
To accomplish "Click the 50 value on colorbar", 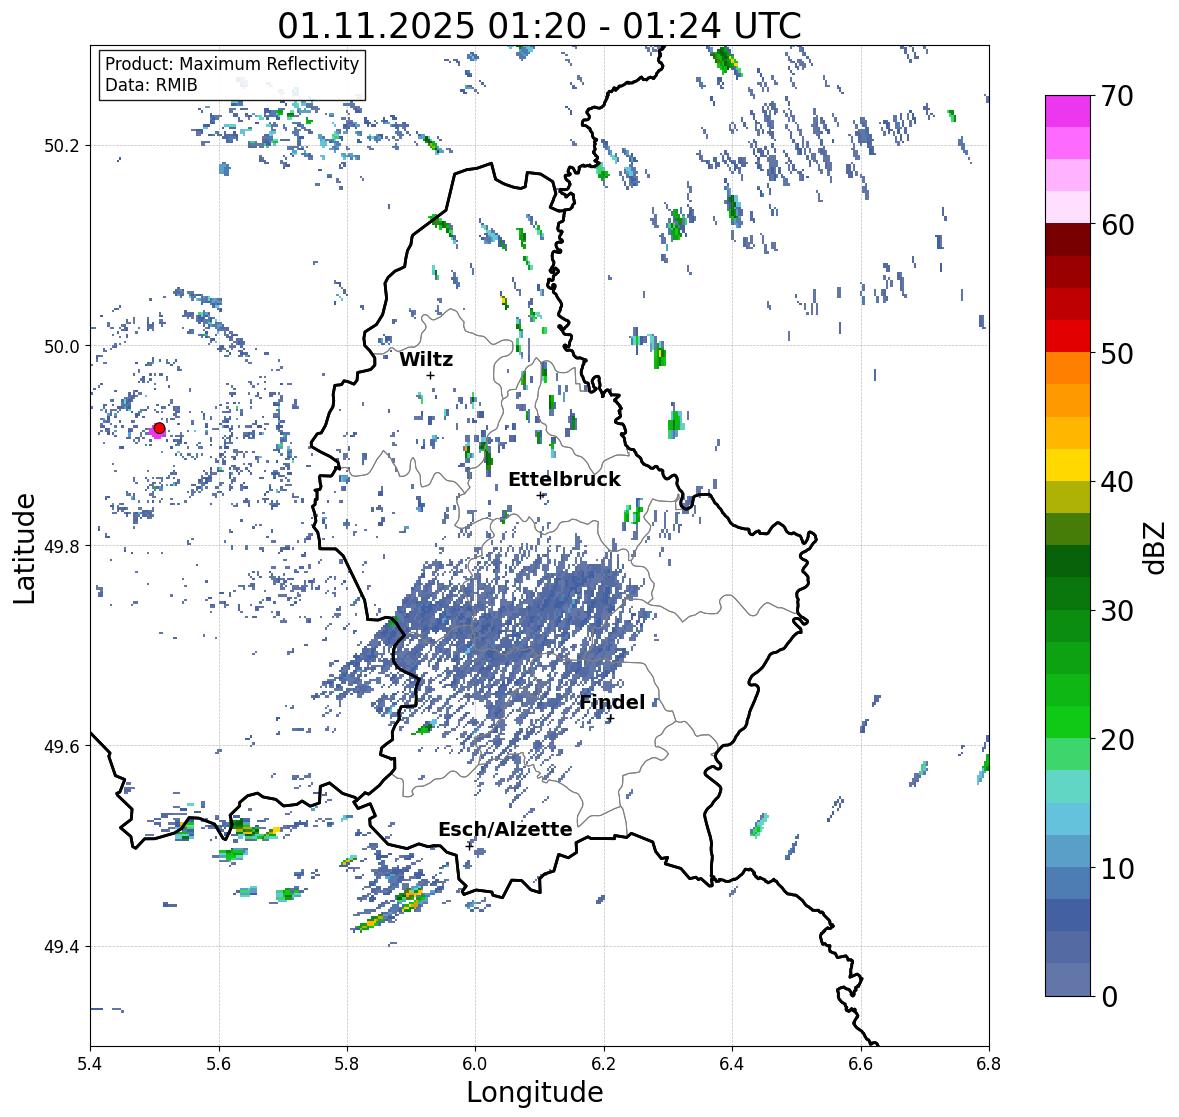I will 1117,353.
